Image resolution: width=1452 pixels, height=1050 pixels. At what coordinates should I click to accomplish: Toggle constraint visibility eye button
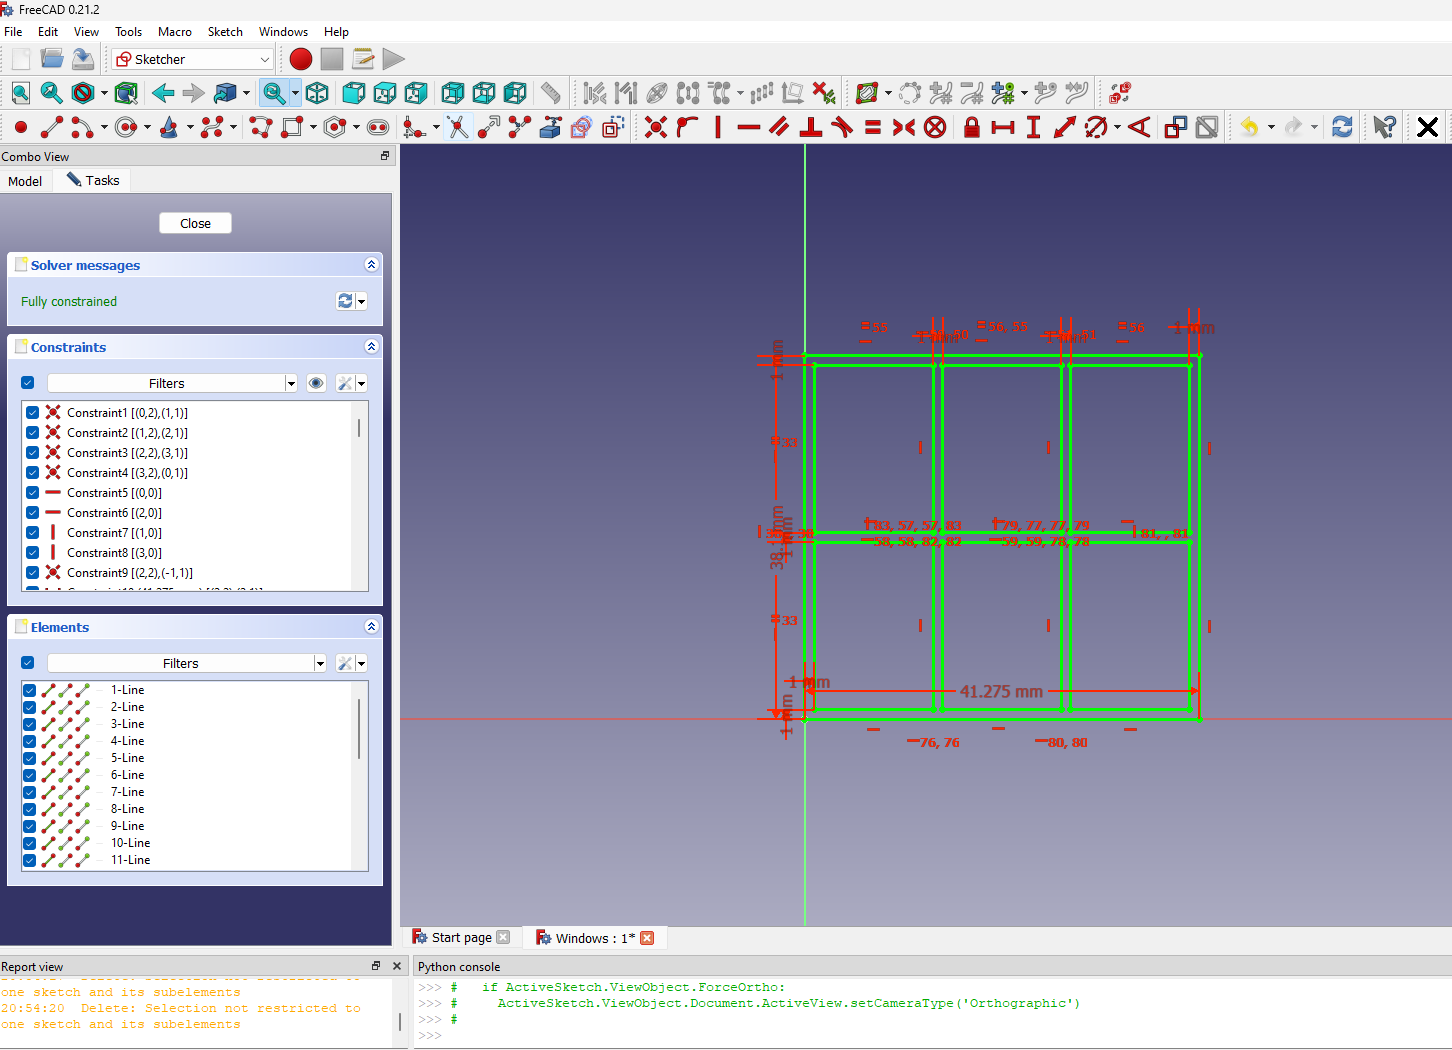(316, 383)
